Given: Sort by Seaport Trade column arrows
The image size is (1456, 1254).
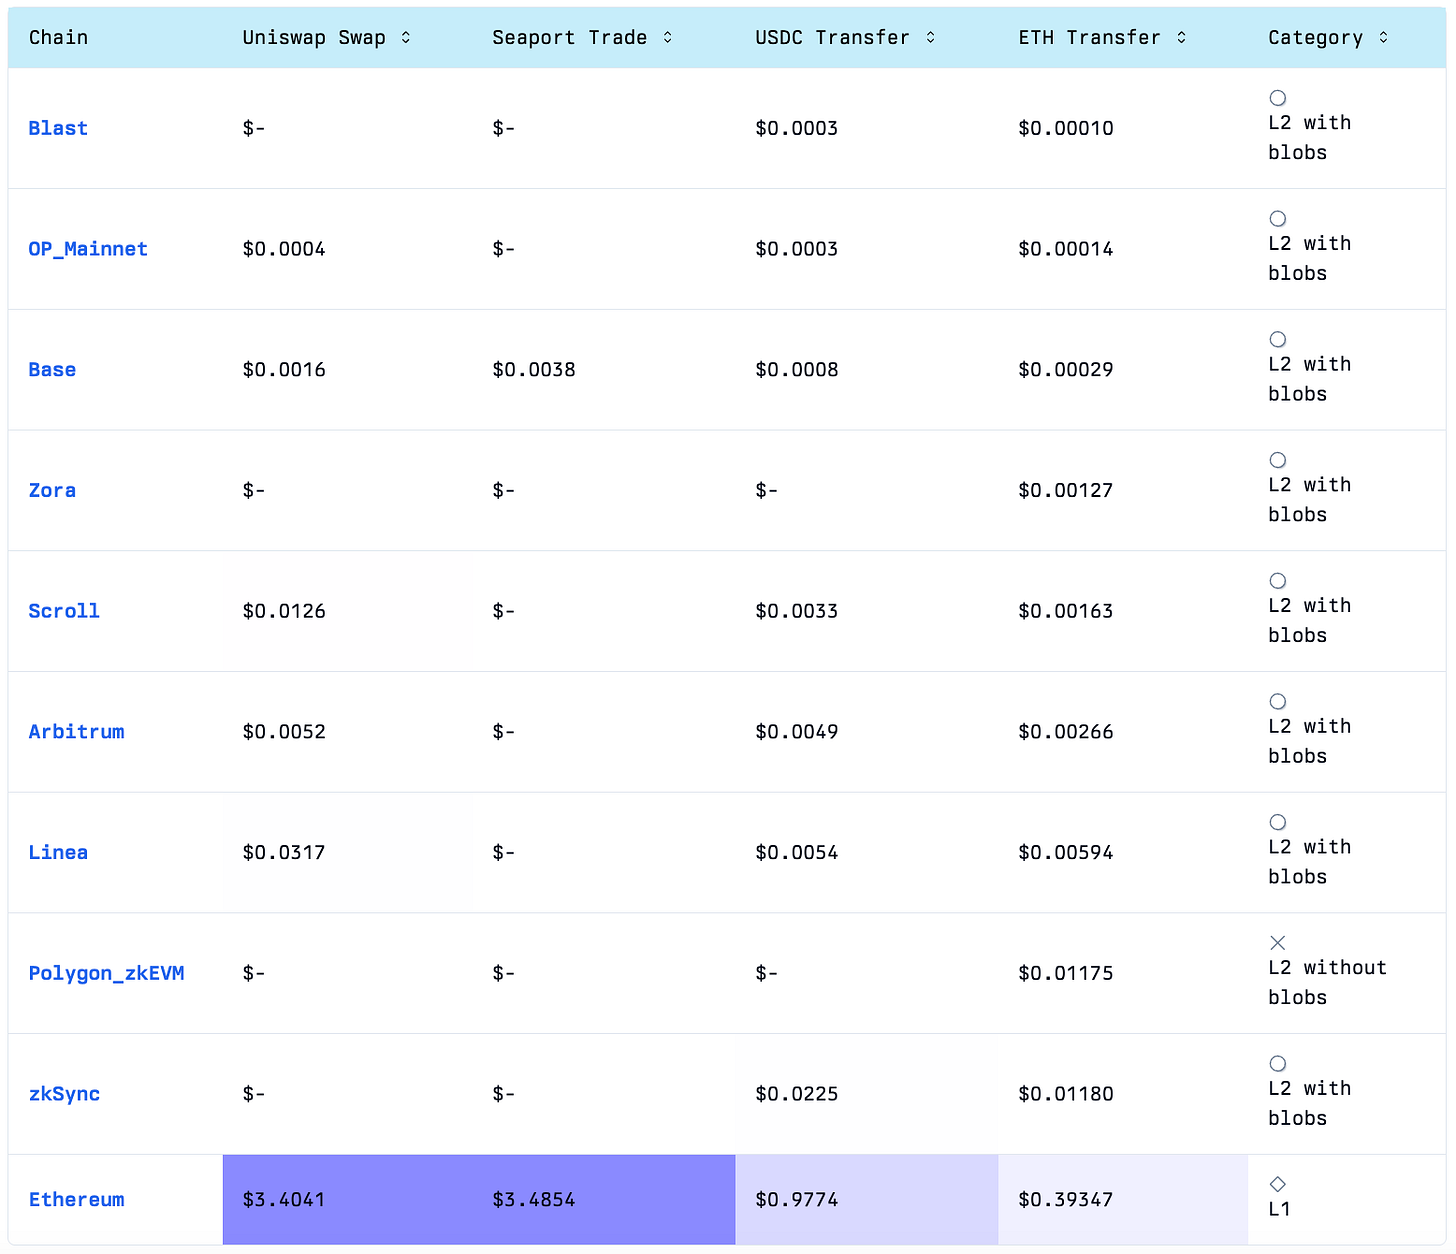Looking at the screenshot, I should [x=668, y=37].
